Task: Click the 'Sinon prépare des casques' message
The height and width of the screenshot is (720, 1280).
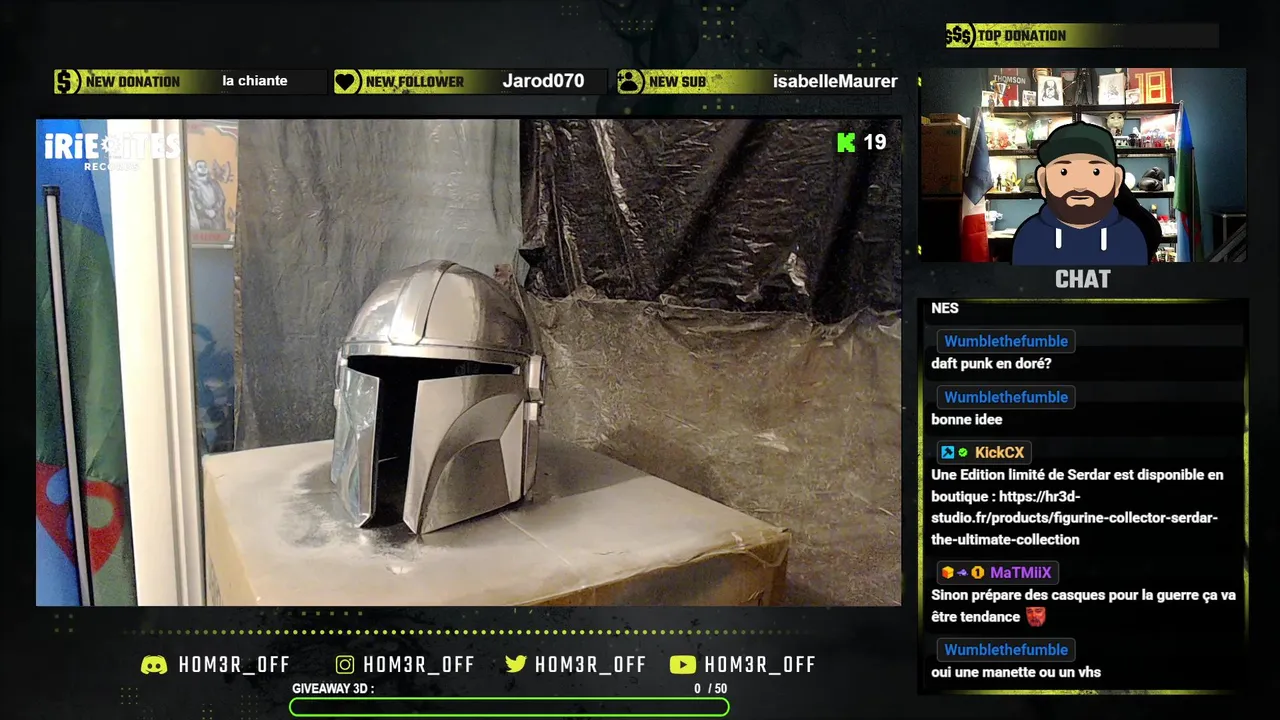Action: [x=1083, y=606]
